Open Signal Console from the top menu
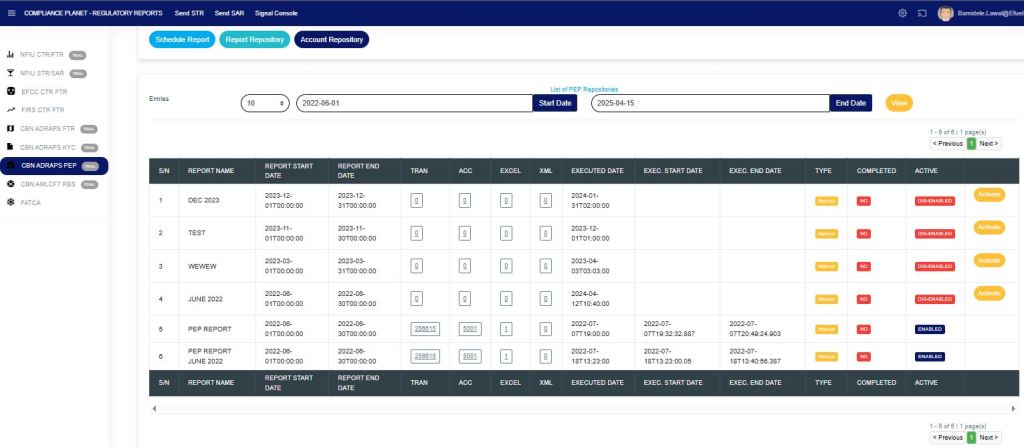1024x447 pixels. [277, 13]
